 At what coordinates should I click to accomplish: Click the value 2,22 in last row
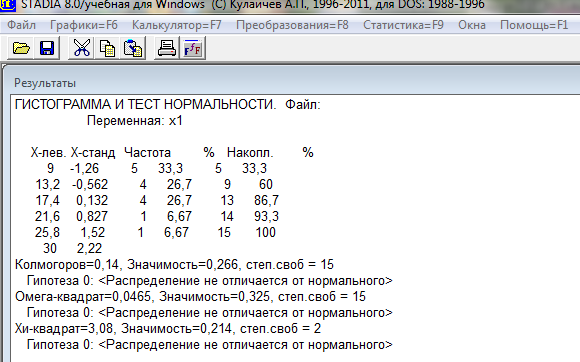[89, 248]
